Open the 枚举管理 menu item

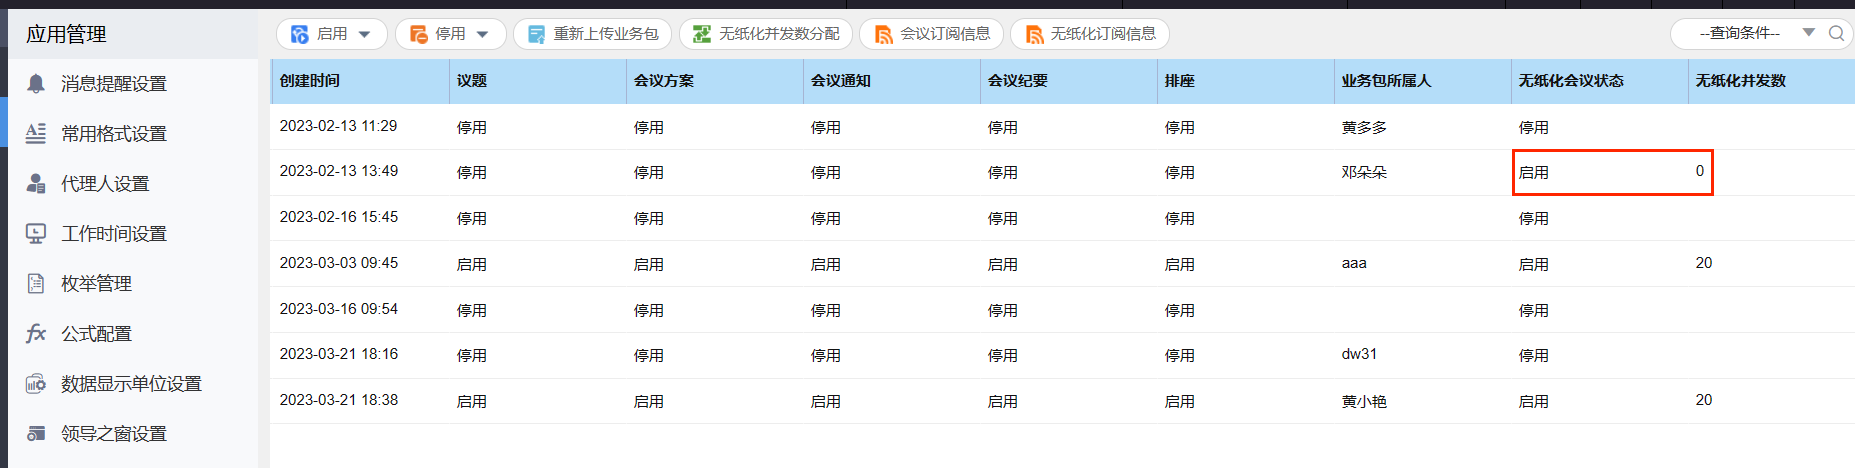click(97, 283)
